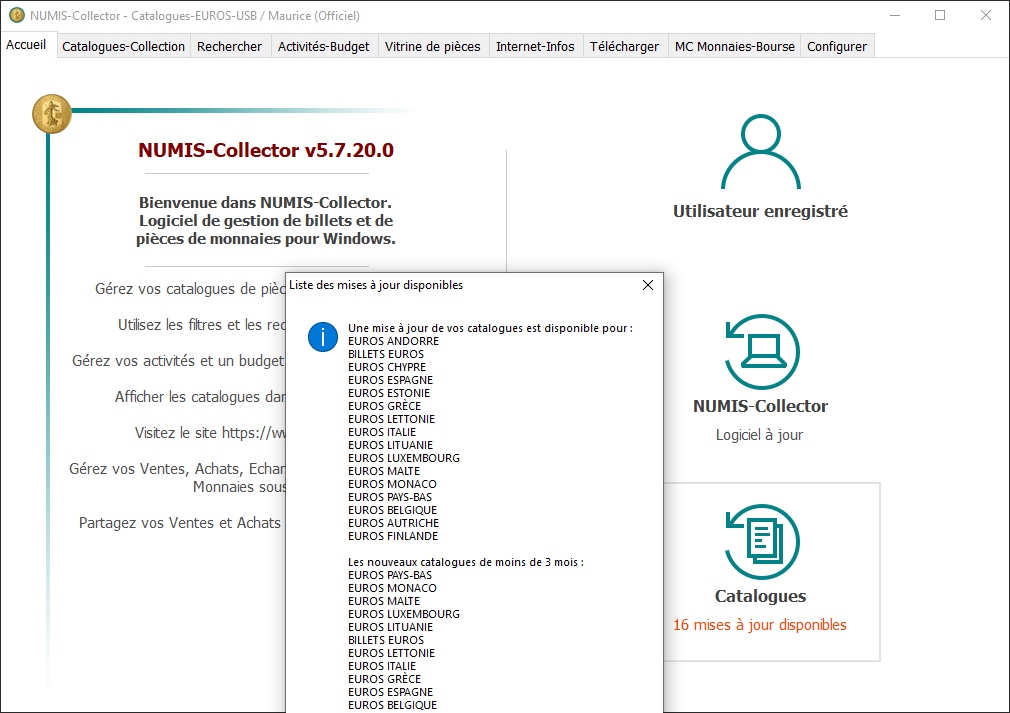Viewport: 1010px width, 713px height.
Task: Select 'EUROS AUTRICHE' in the update list
Action: click(394, 523)
